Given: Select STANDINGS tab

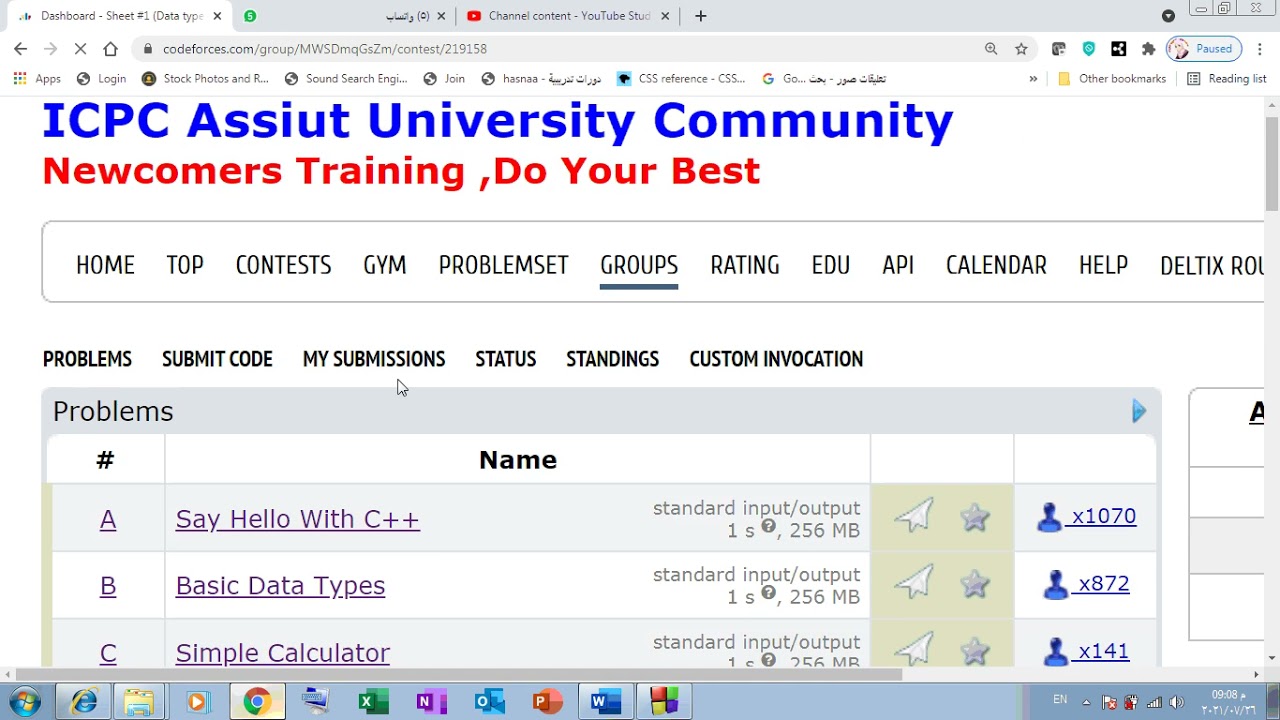Looking at the screenshot, I should (612, 359).
